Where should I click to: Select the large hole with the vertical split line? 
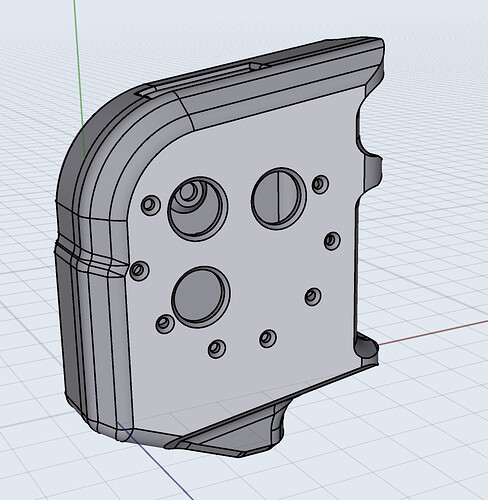click(x=279, y=199)
